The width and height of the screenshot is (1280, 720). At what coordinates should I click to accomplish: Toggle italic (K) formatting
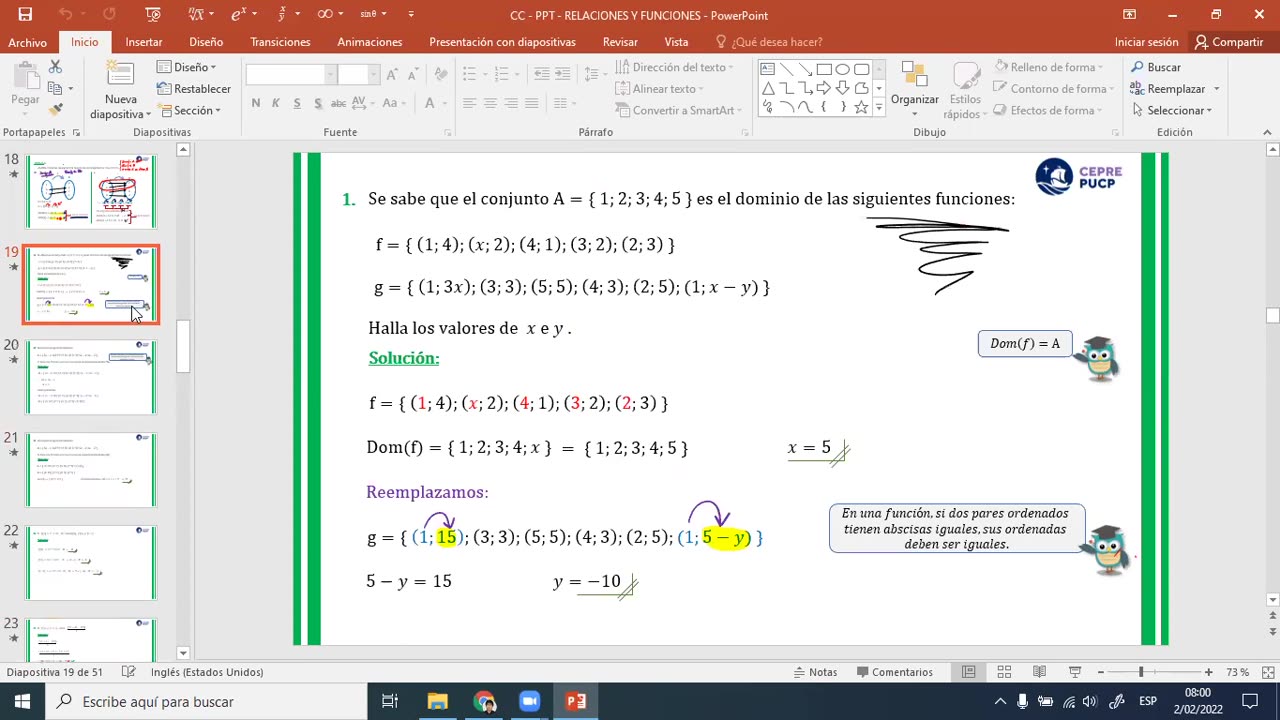pos(277,103)
